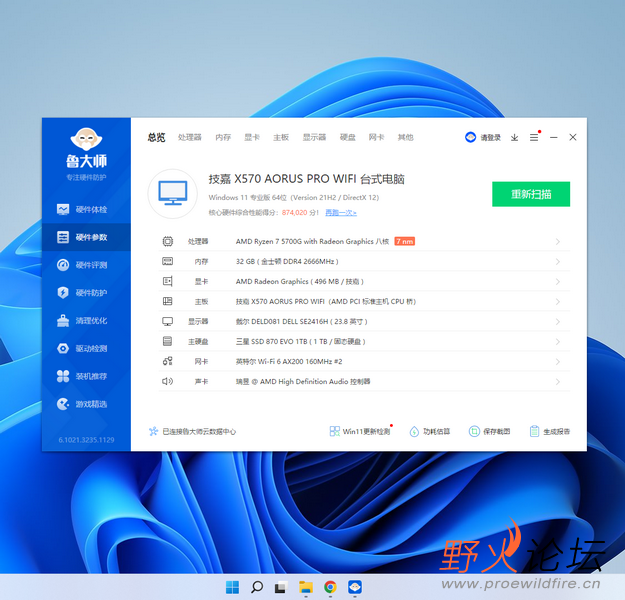Screen dimensions: 625x600
Task: Click the 鲁大师 logo avatar
Action: (x=86, y=139)
